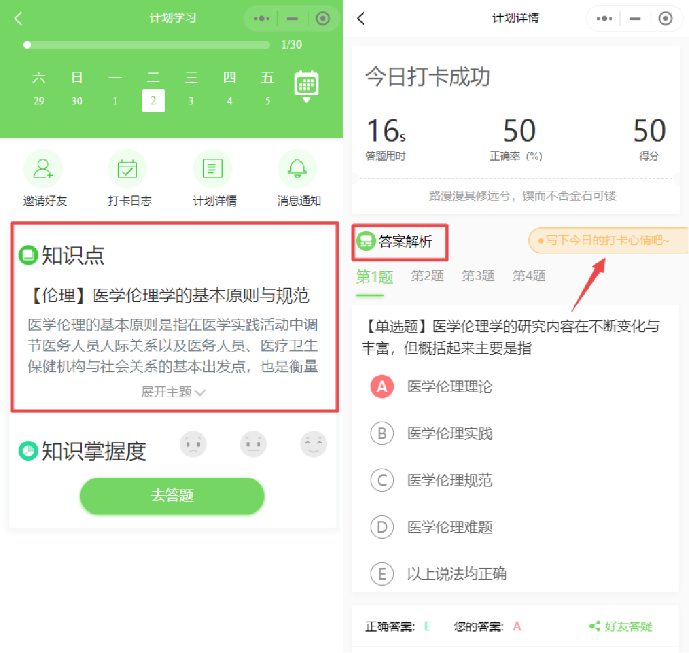Select answer option A 医学伦理理论

click(382, 386)
